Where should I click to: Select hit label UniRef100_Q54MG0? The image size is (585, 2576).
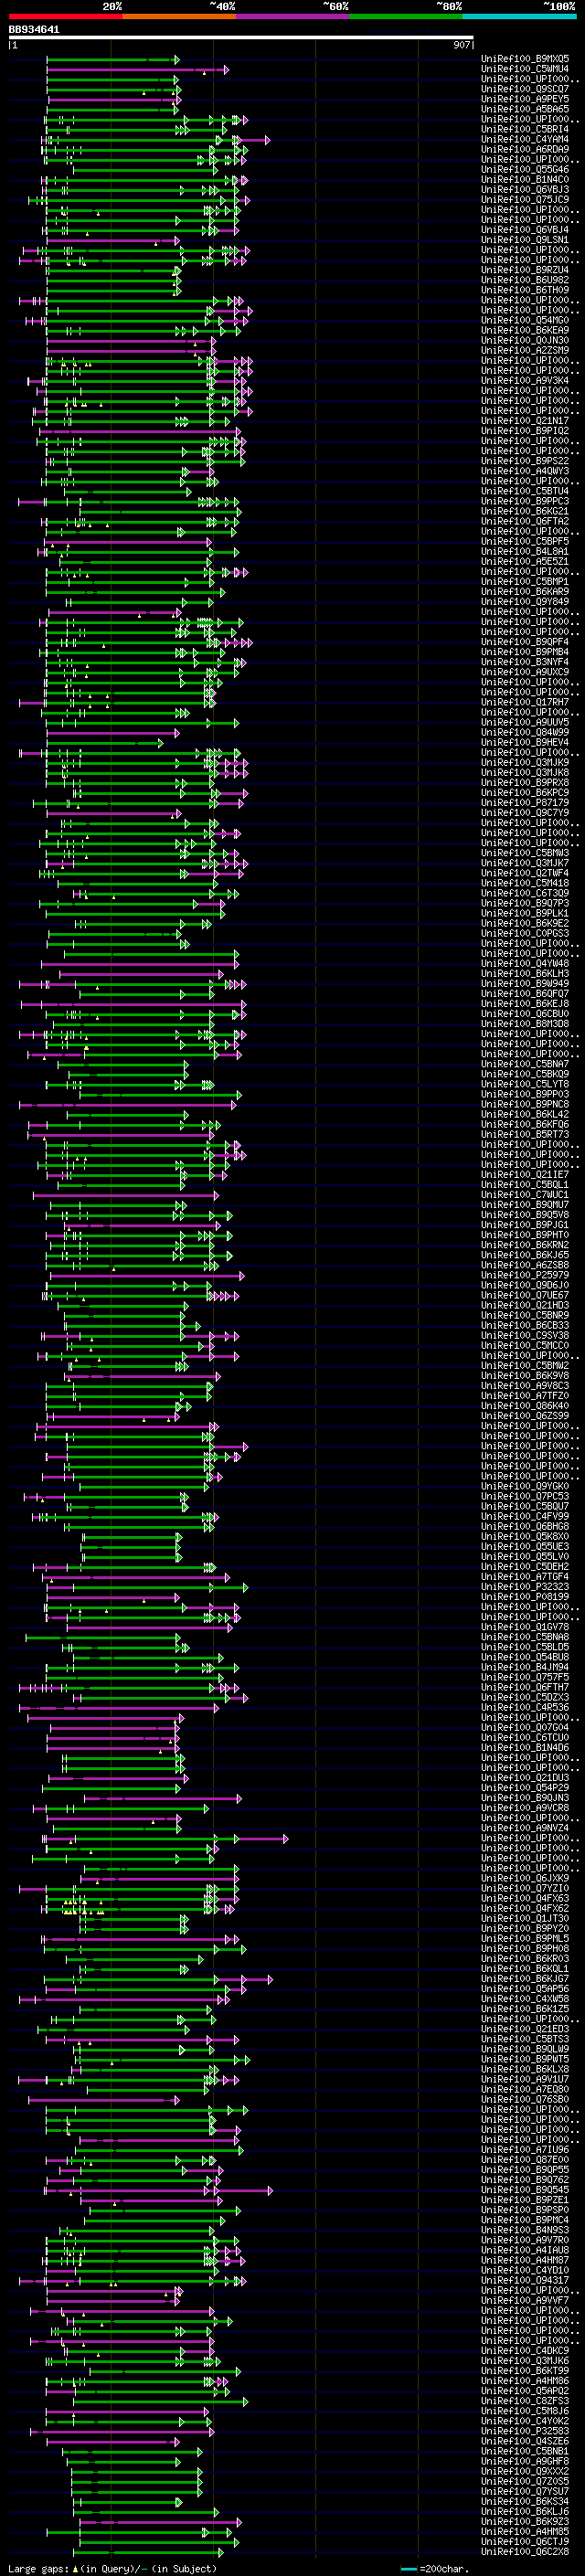525,320
